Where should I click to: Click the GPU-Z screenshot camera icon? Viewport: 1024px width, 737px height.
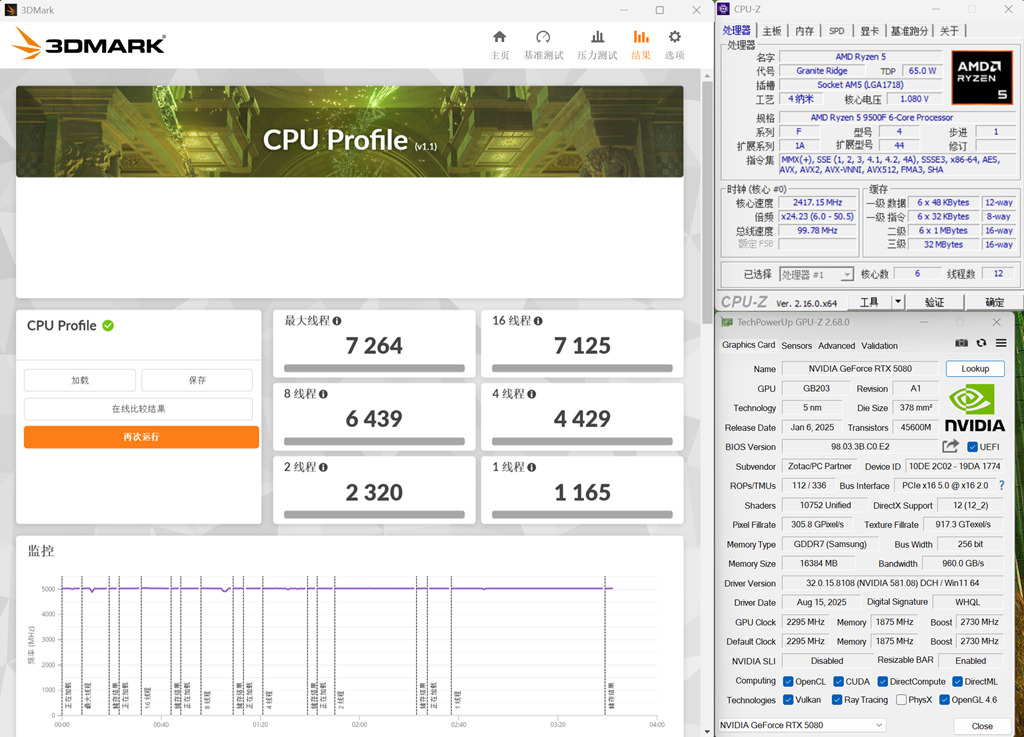[x=961, y=343]
